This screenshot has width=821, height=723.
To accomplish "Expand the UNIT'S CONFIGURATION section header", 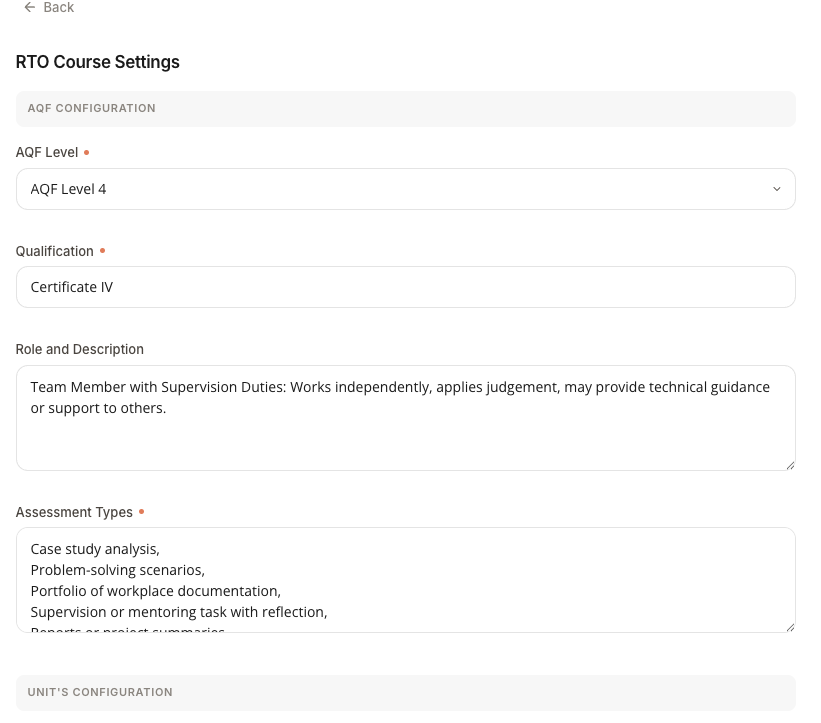I will point(405,692).
